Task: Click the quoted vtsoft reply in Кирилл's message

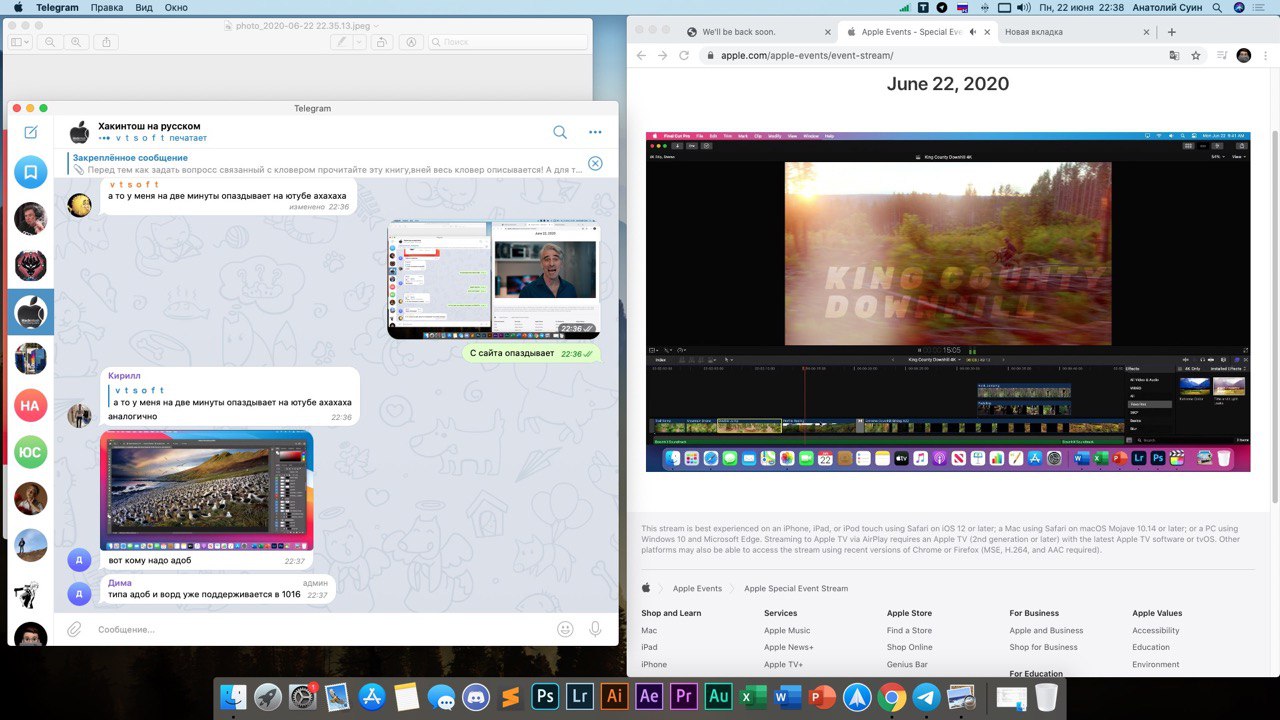Action: point(231,396)
